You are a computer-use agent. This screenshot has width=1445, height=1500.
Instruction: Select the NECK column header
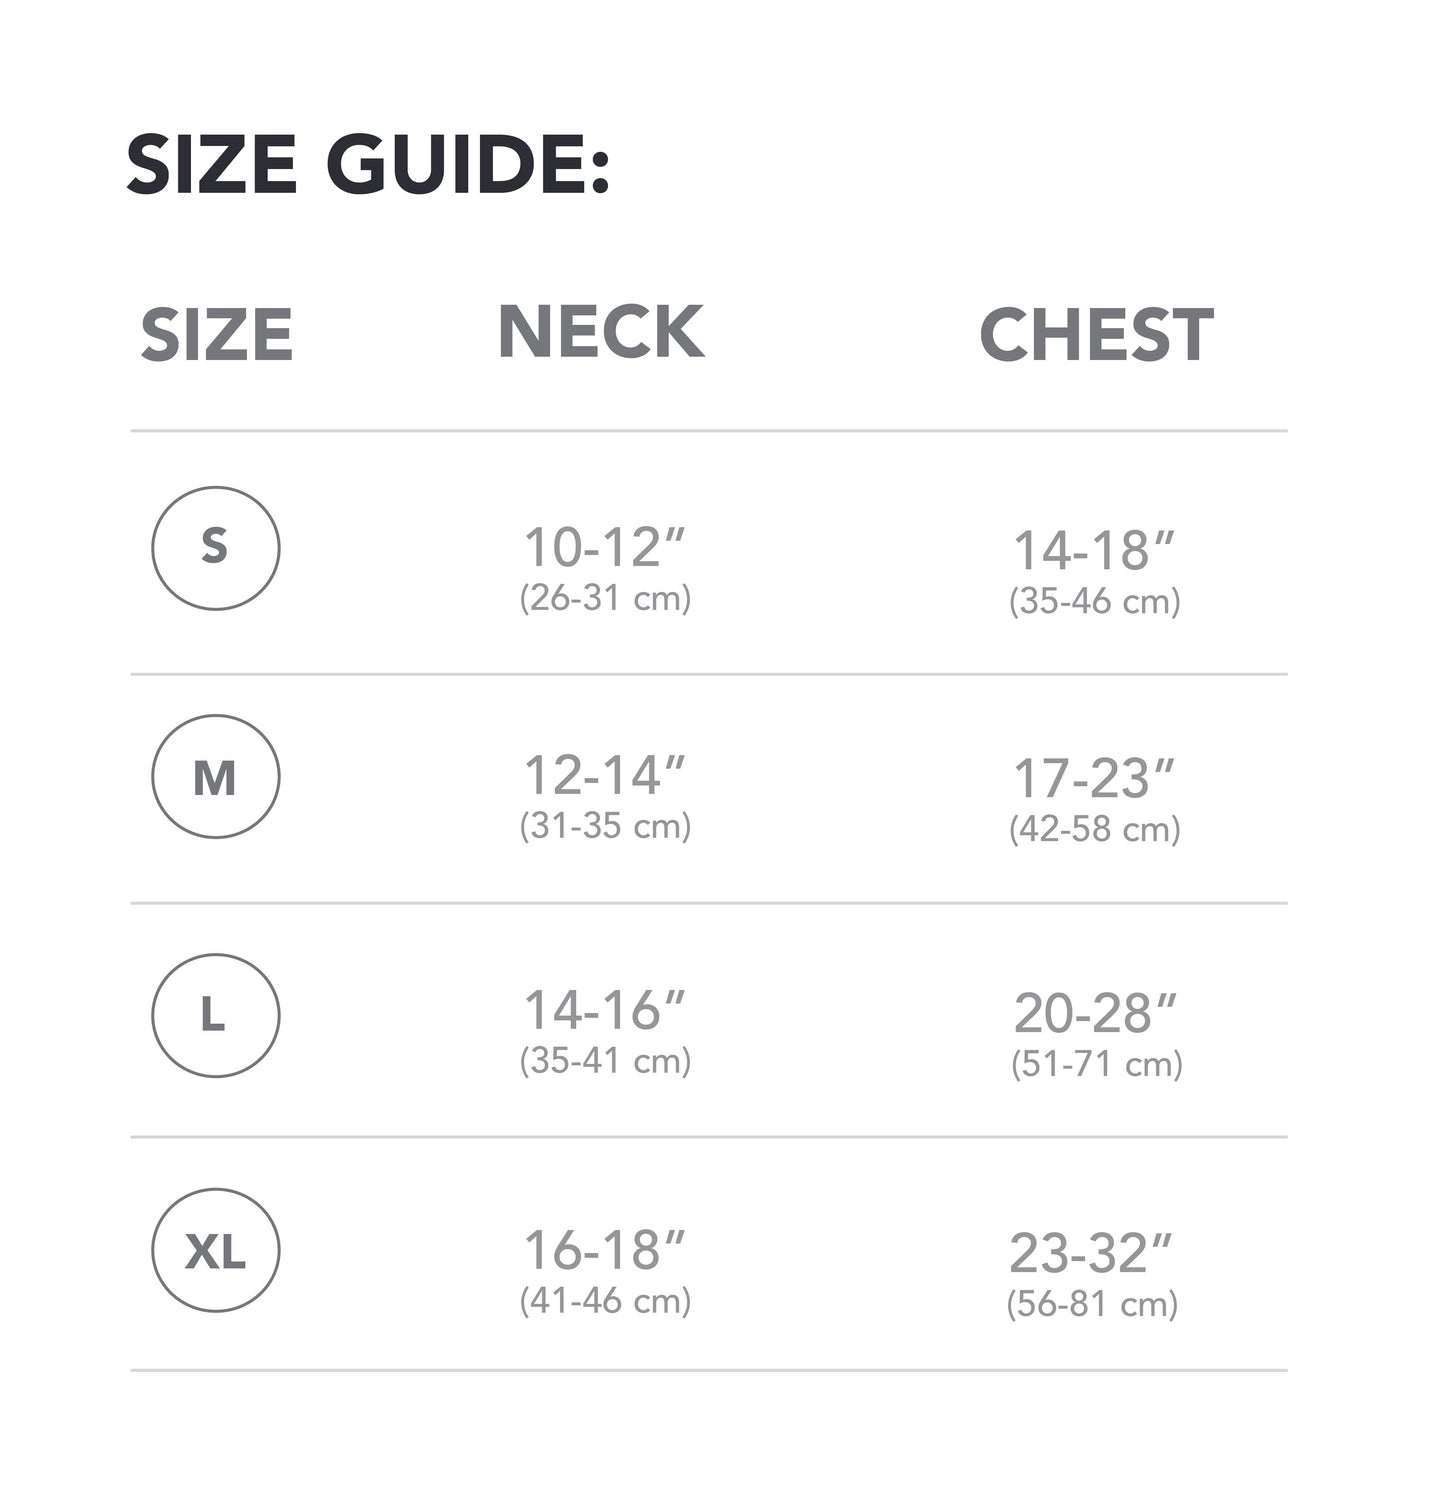(601, 332)
